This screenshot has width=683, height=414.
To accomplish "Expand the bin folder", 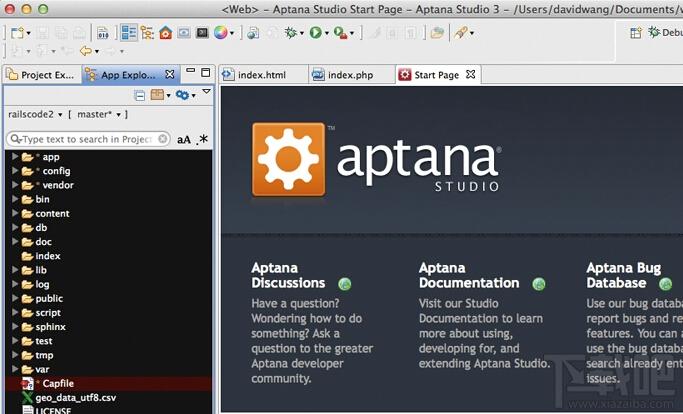I will click(15, 199).
